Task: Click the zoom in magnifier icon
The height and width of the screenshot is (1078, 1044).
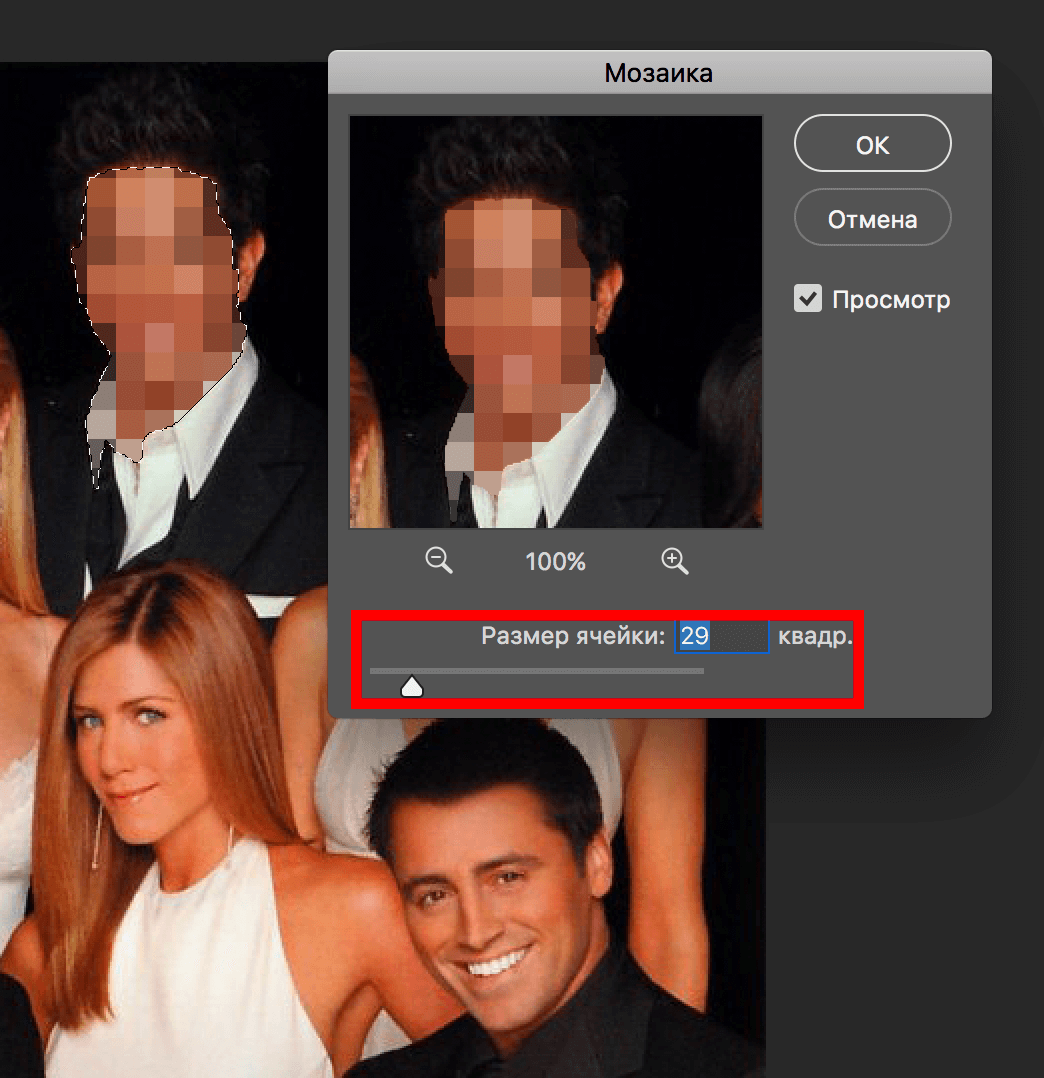Action: click(675, 560)
